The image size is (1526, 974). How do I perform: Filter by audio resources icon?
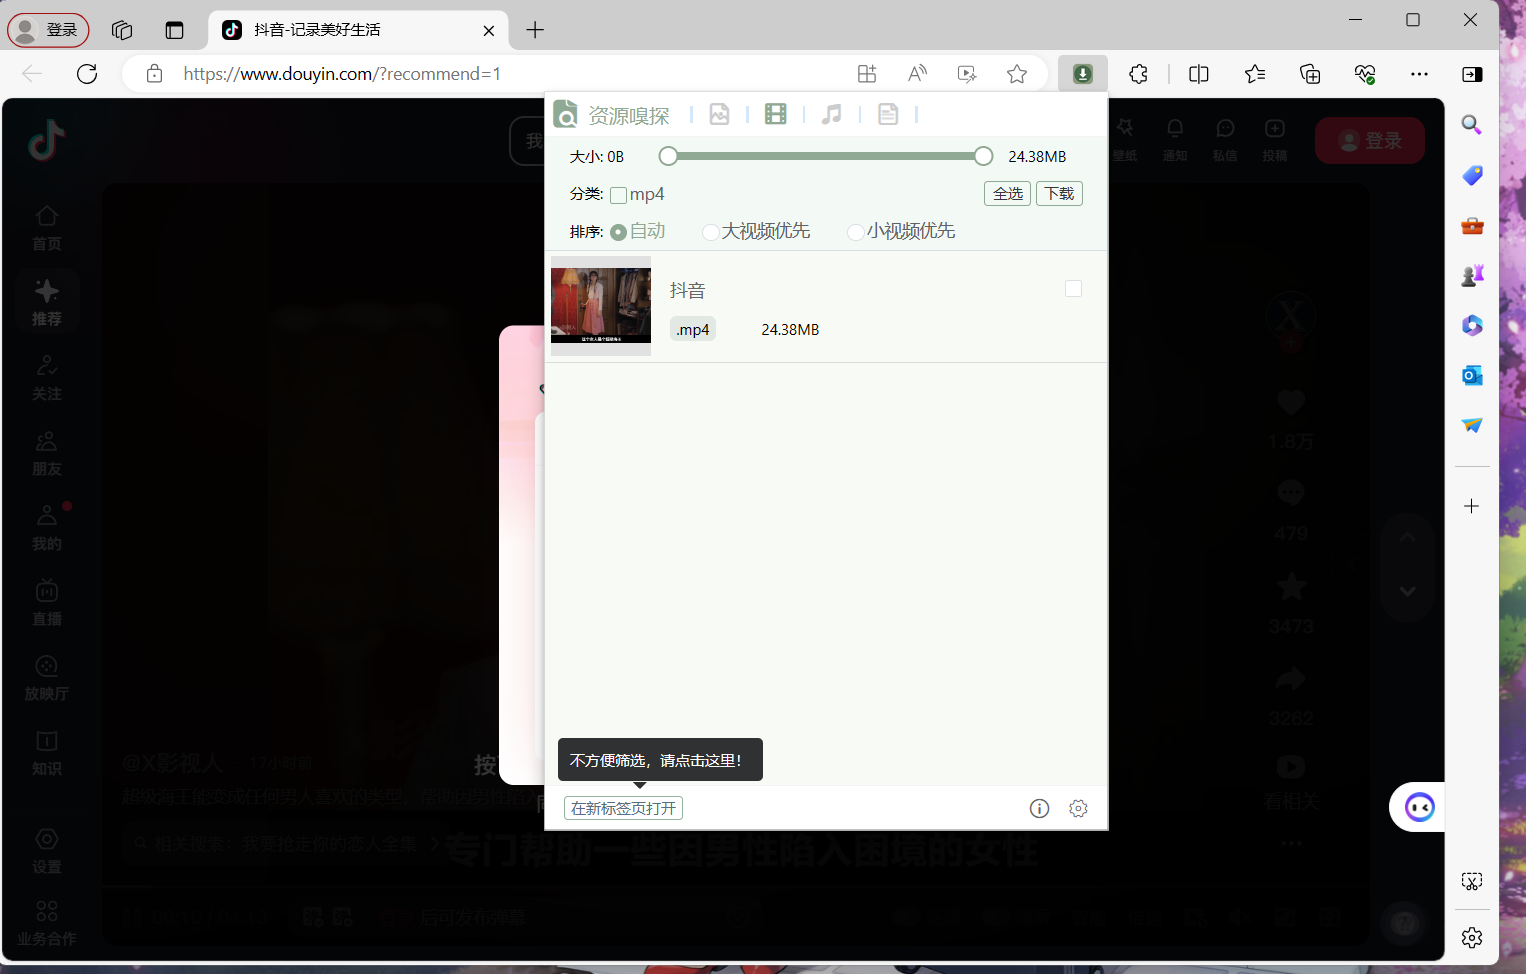831,114
